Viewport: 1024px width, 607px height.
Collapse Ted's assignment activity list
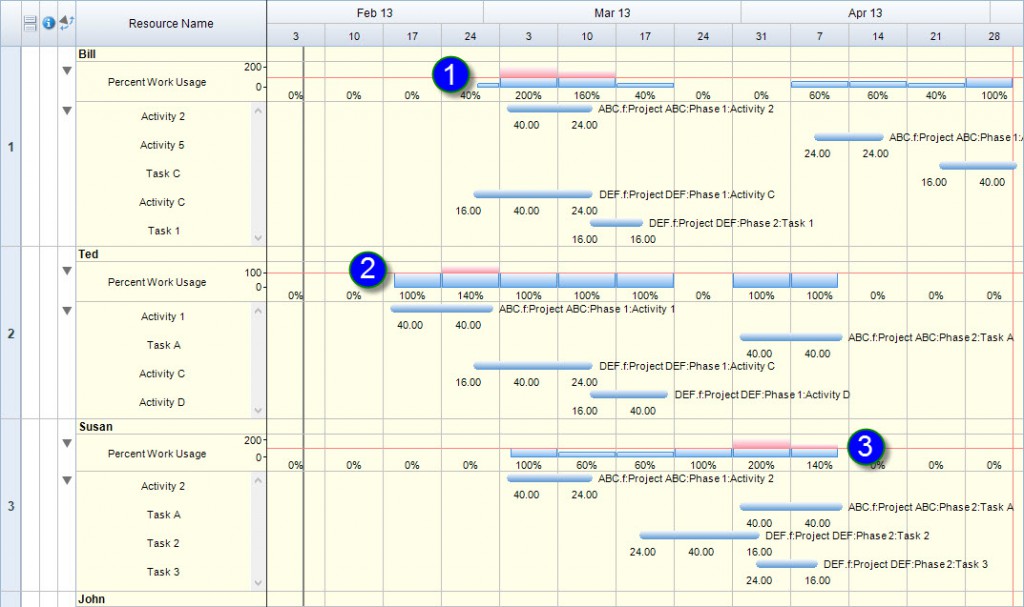click(67, 310)
